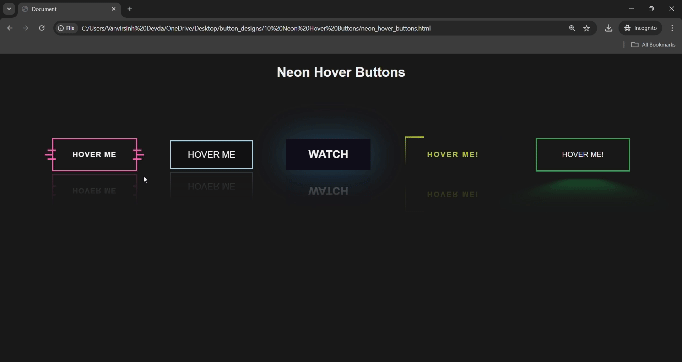Image resolution: width=682 pixels, height=362 pixels.
Task: Select the Document browser tab
Action: (70, 9)
